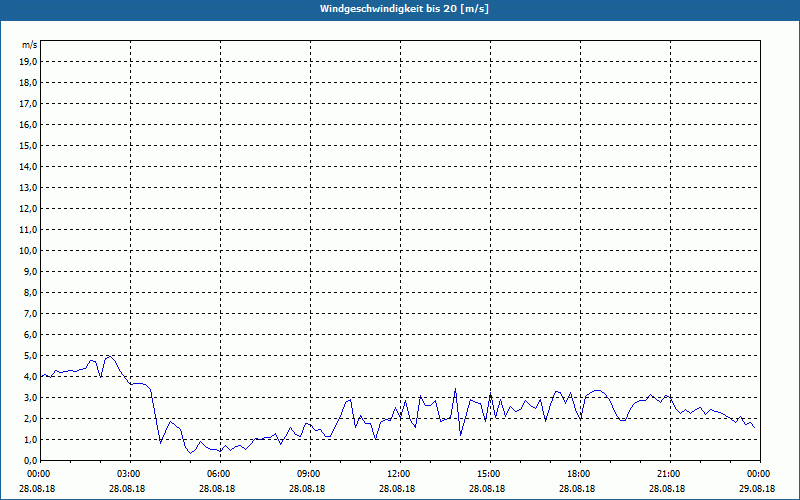This screenshot has width=800, height=500.
Task: Click the '12:00' time label
Action: tap(397, 474)
